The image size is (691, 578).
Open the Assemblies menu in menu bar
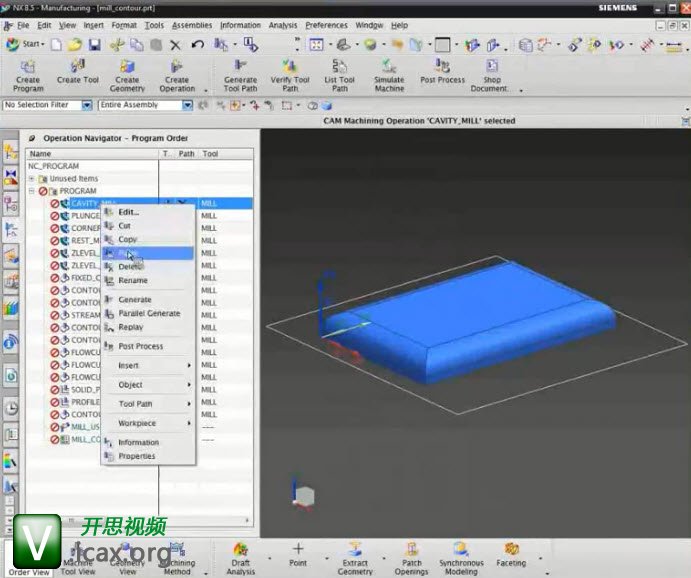point(191,25)
